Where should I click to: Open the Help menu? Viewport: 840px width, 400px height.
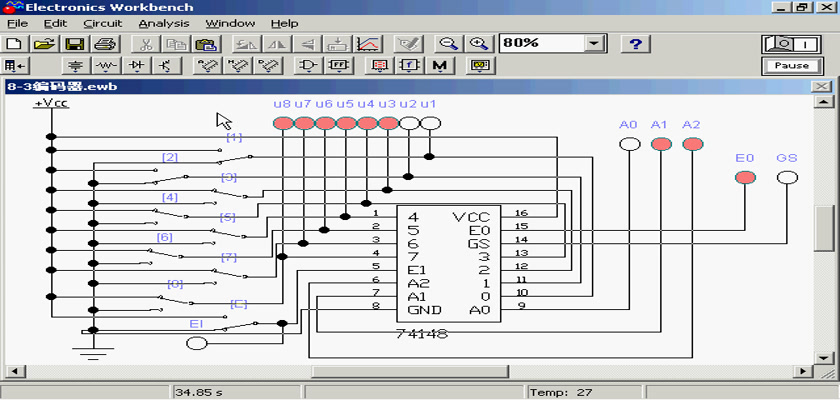[284, 24]
